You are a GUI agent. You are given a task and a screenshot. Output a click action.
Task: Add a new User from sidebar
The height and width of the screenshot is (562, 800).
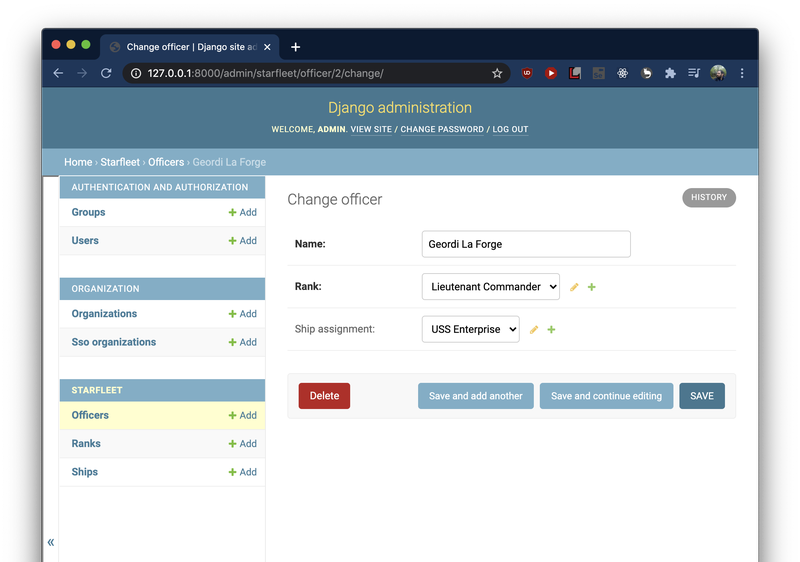click(x=243, y=241)
